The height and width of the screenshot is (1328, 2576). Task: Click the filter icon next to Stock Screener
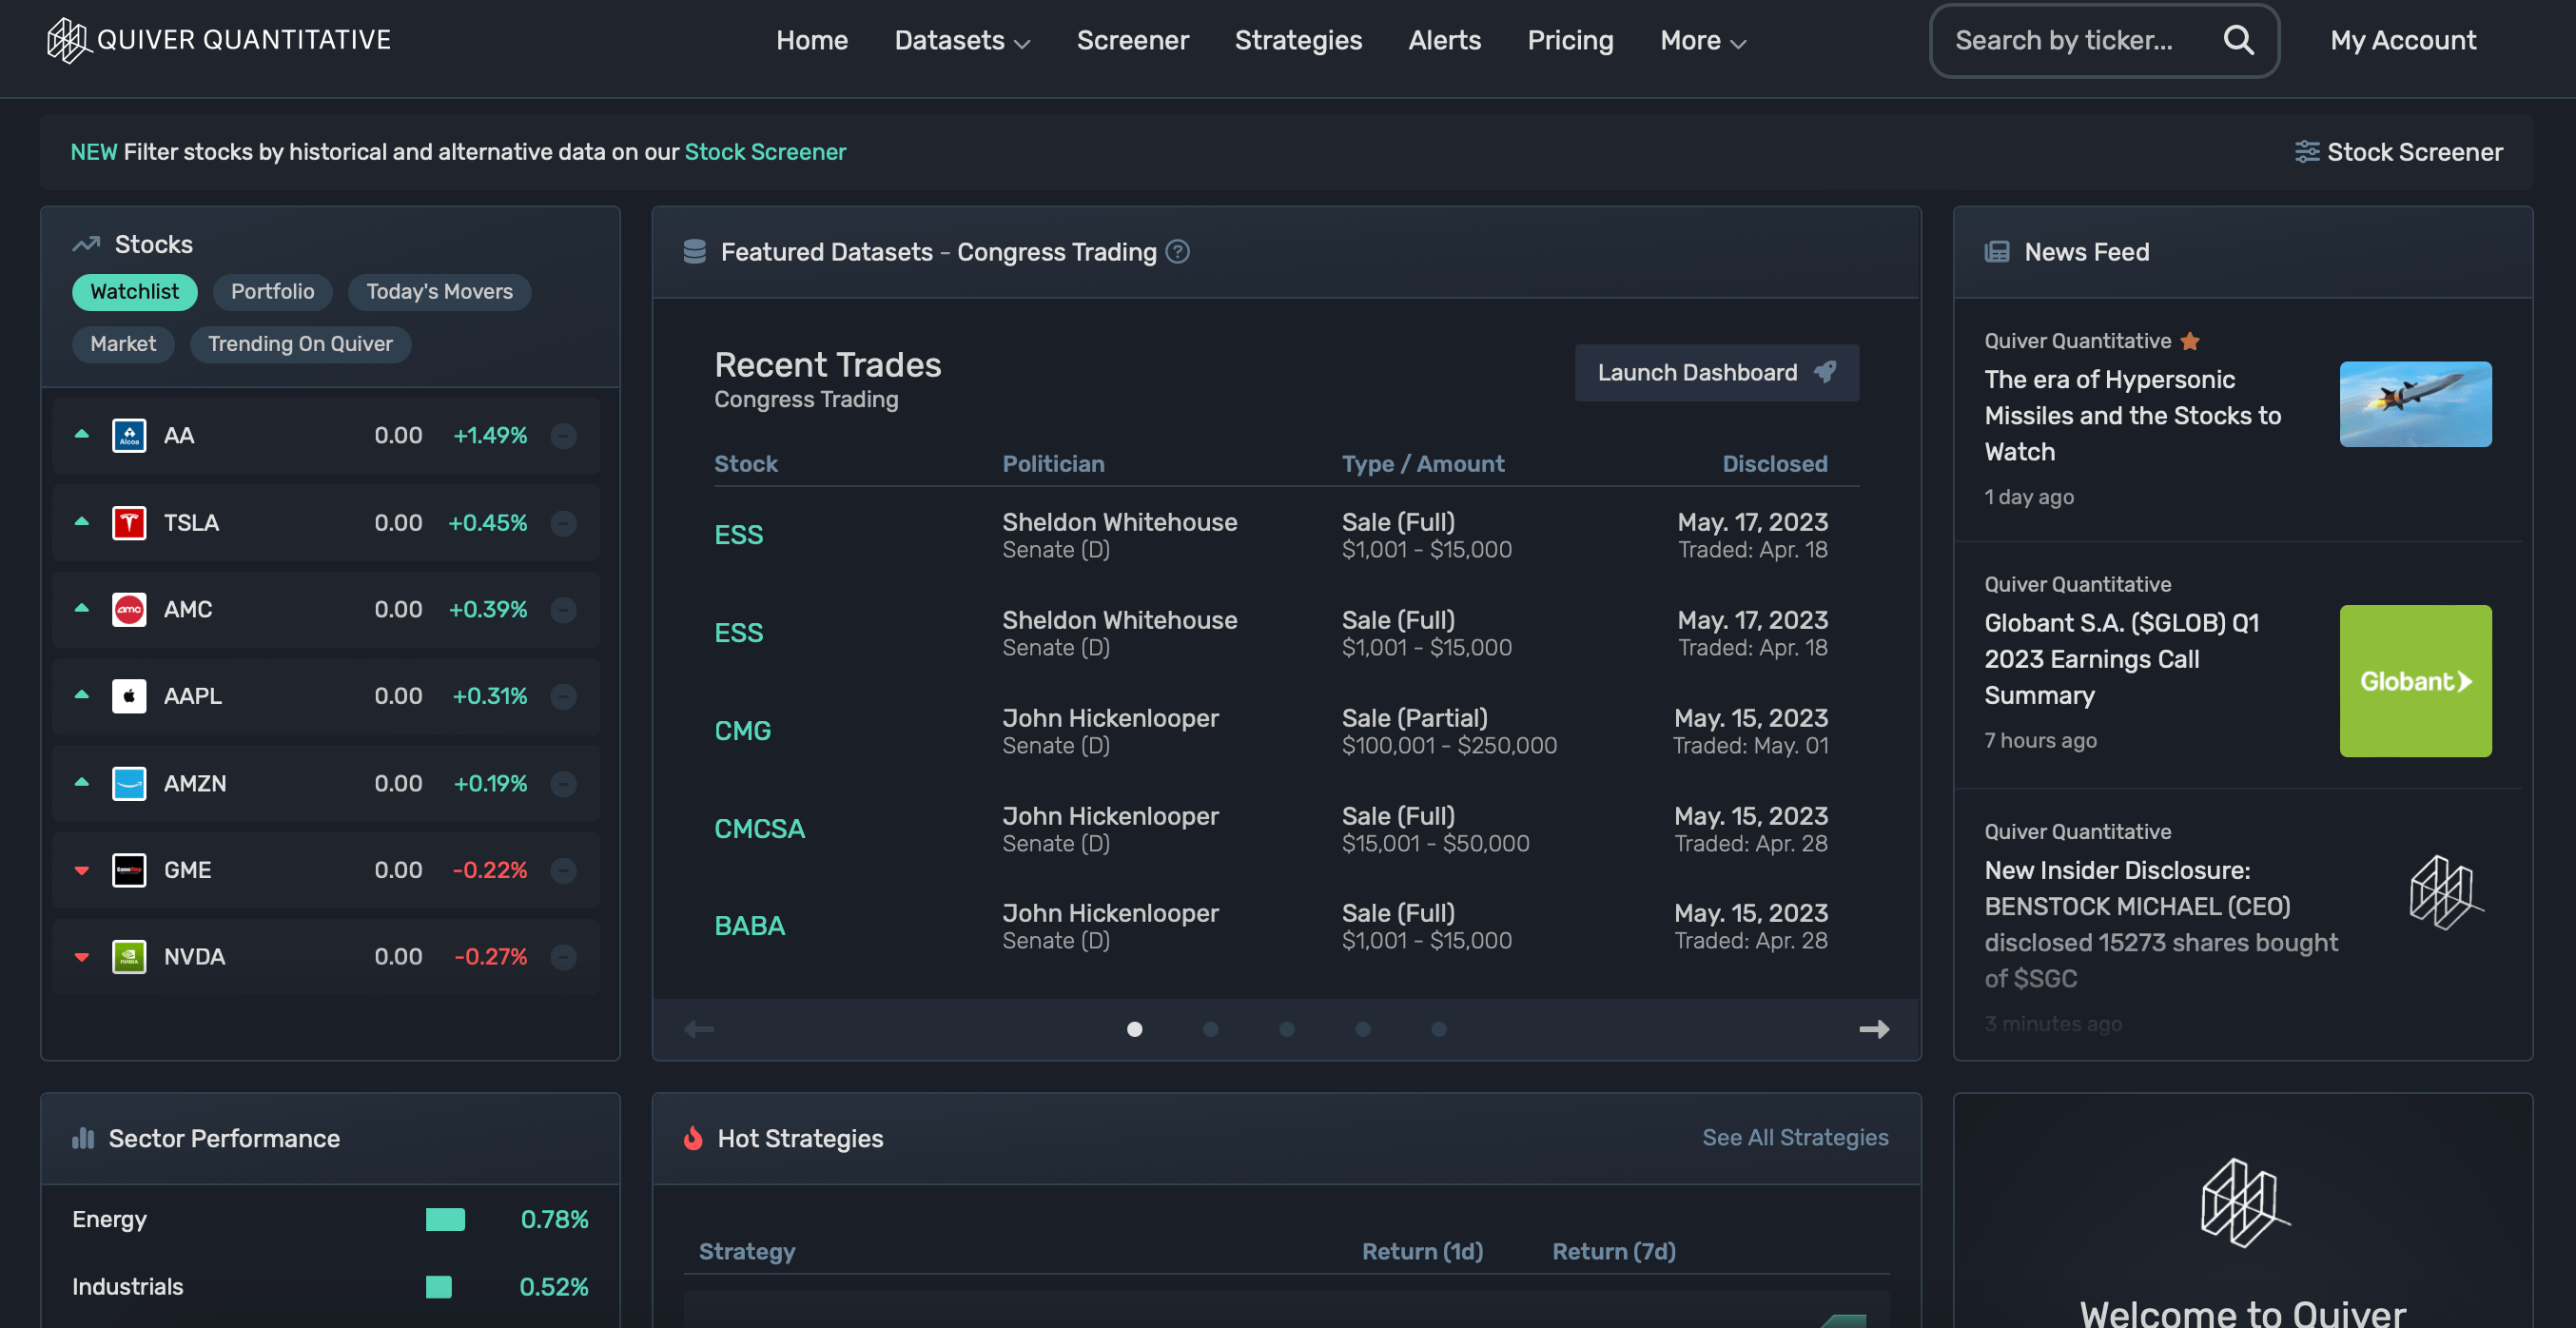point(2308,151)
